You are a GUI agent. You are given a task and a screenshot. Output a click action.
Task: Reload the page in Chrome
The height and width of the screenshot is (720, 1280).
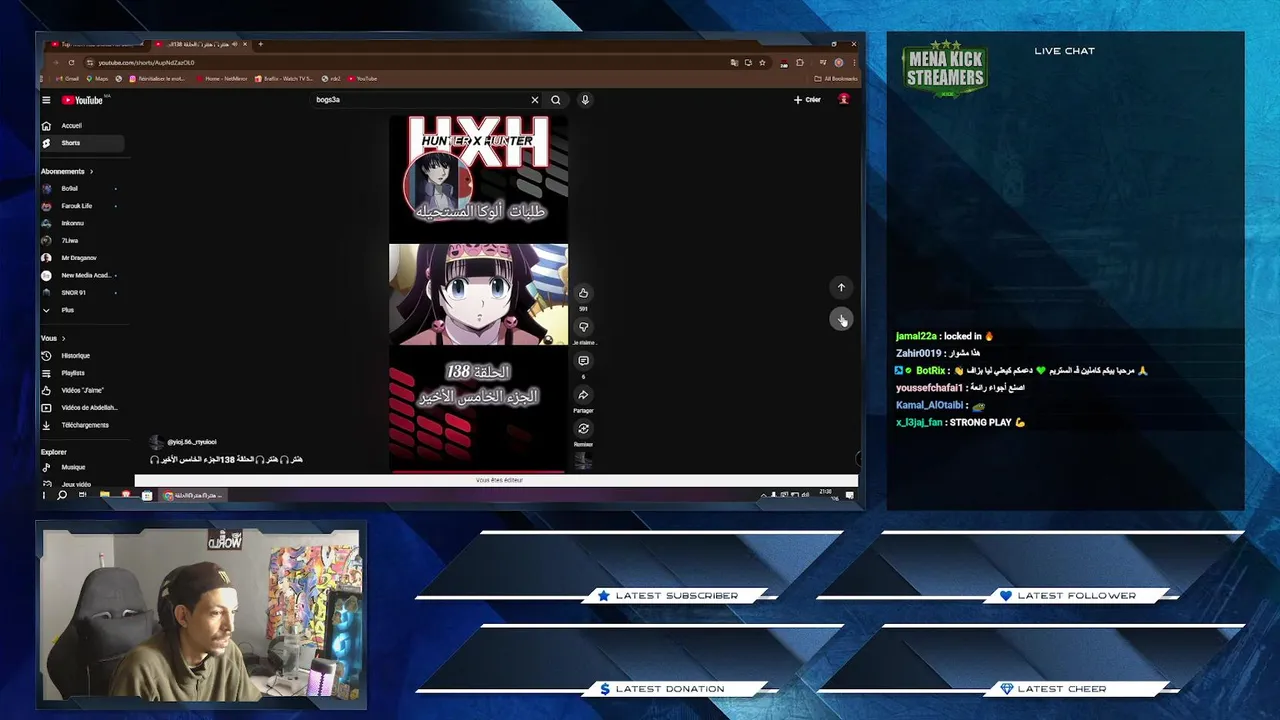pyautogui.click(x=71, y=63)
